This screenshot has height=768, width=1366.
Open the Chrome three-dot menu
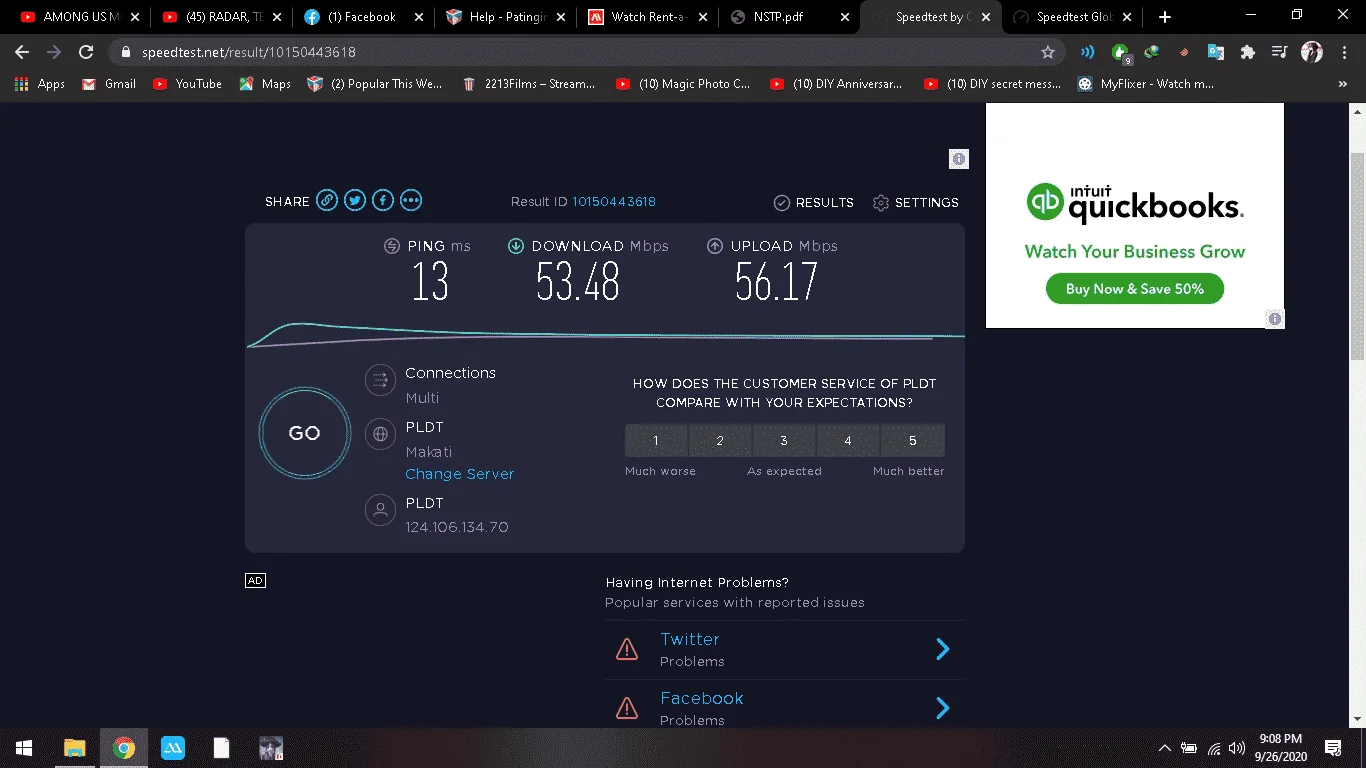coord(1344,52)
